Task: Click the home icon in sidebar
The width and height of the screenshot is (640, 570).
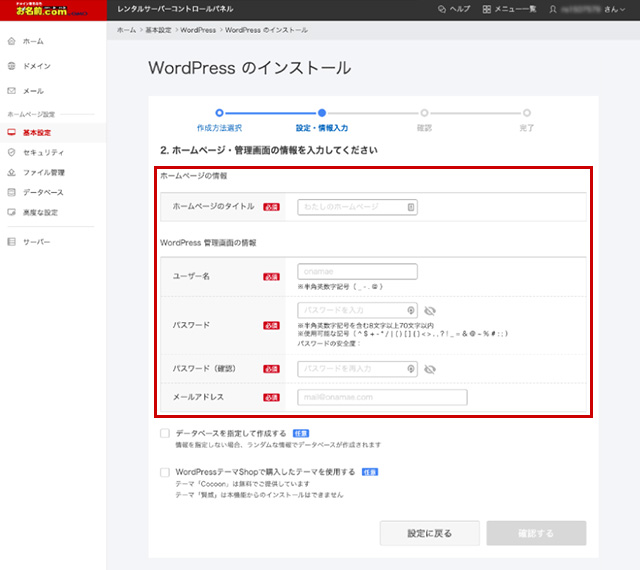Action: point(11,41)
